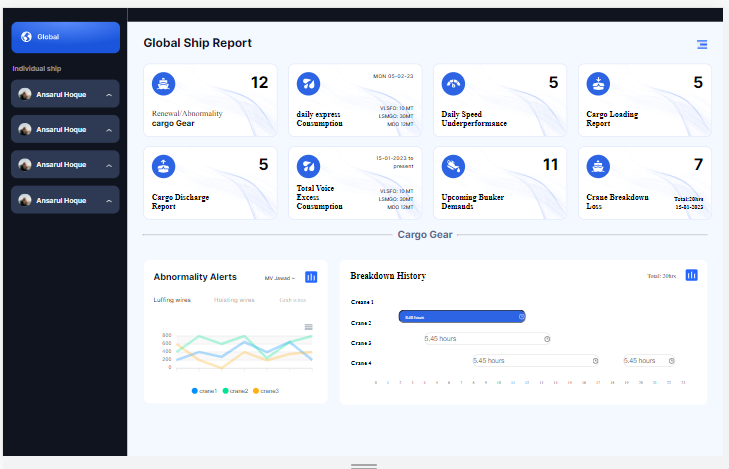
Task: Click the 'Individual ship' sidebar label
Action: pos(37,68)
